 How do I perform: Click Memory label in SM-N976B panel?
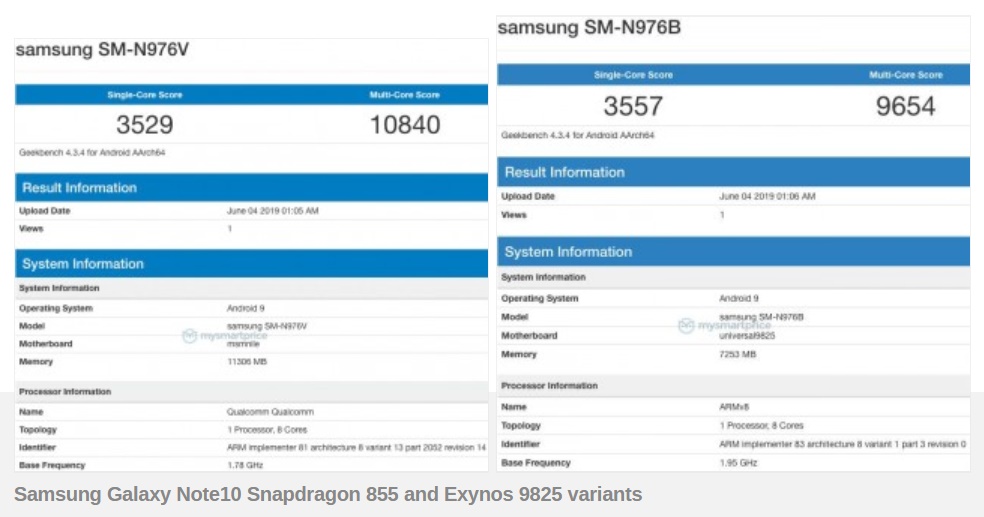coord(518,354)
